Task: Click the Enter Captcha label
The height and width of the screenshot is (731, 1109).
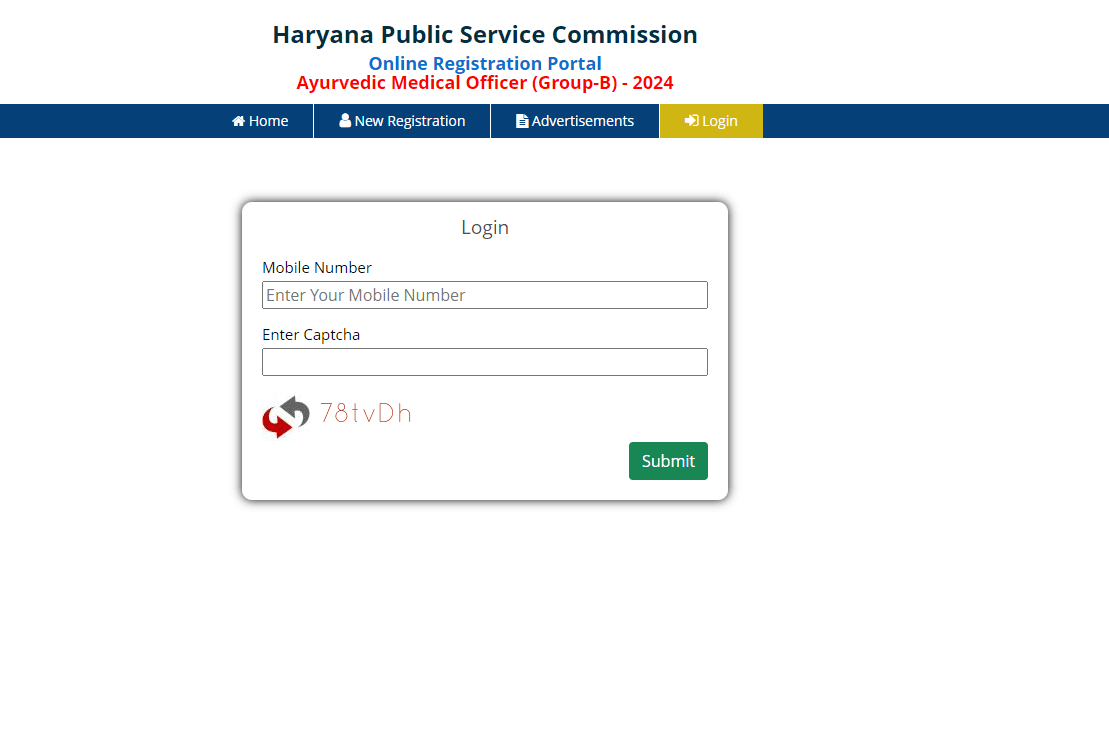Action: tap(311, 335)
